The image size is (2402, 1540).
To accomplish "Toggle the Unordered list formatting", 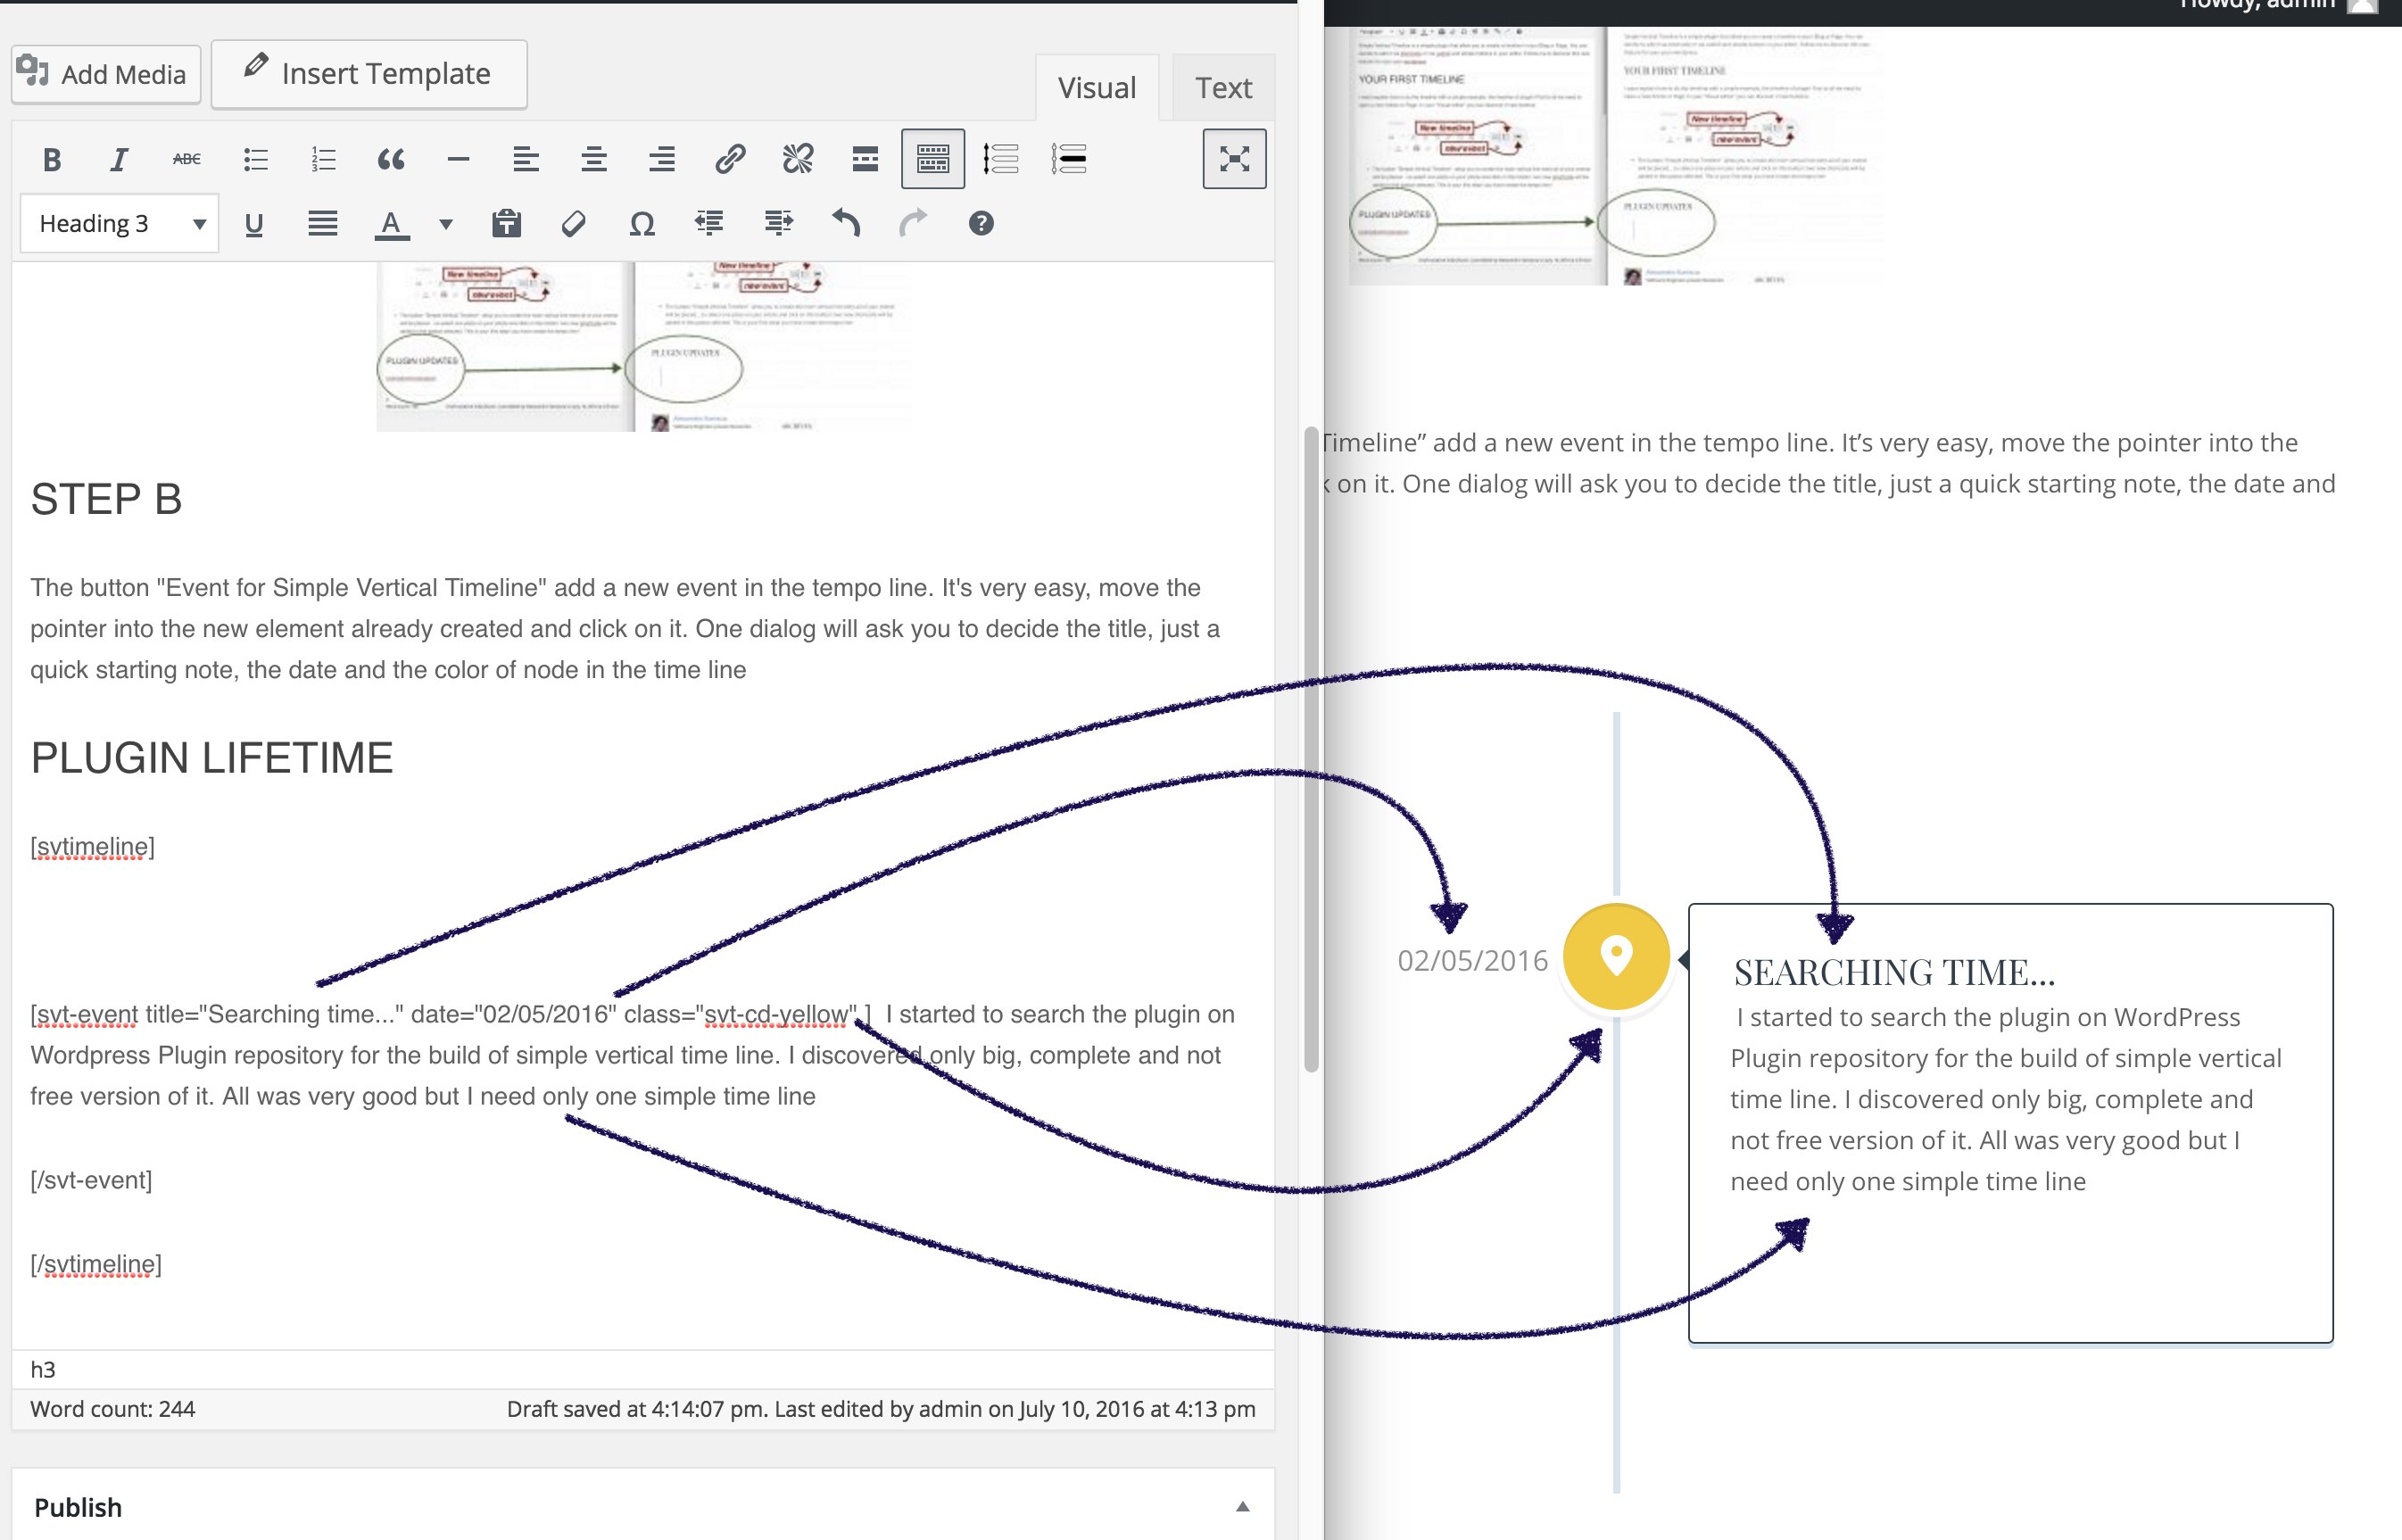I will [x=255, y=159].
